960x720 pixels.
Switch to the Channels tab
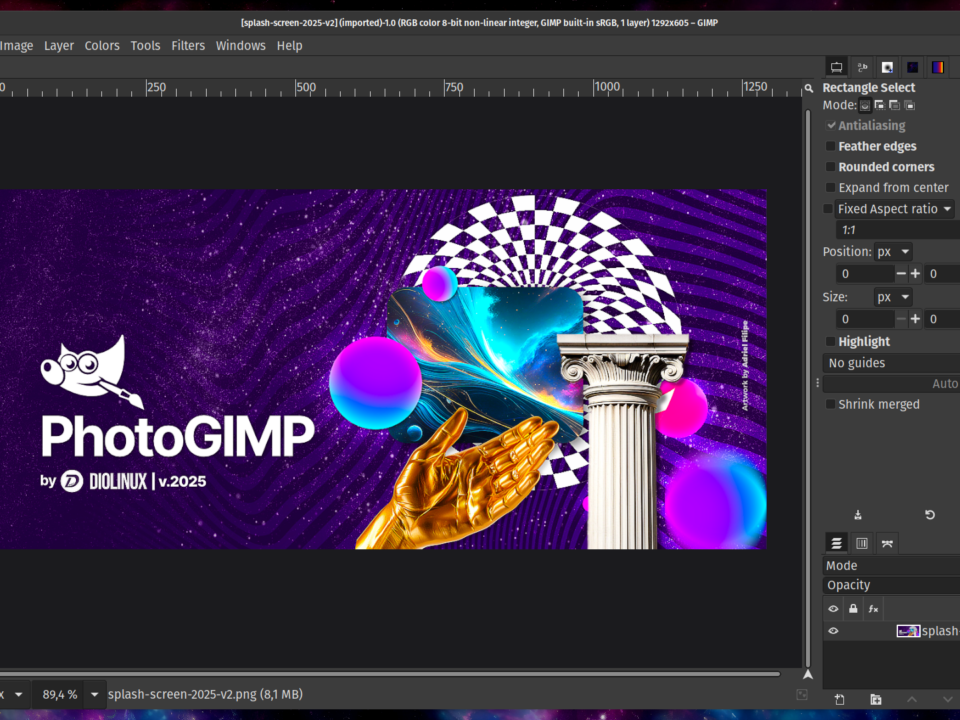click(x=862, y=542)
